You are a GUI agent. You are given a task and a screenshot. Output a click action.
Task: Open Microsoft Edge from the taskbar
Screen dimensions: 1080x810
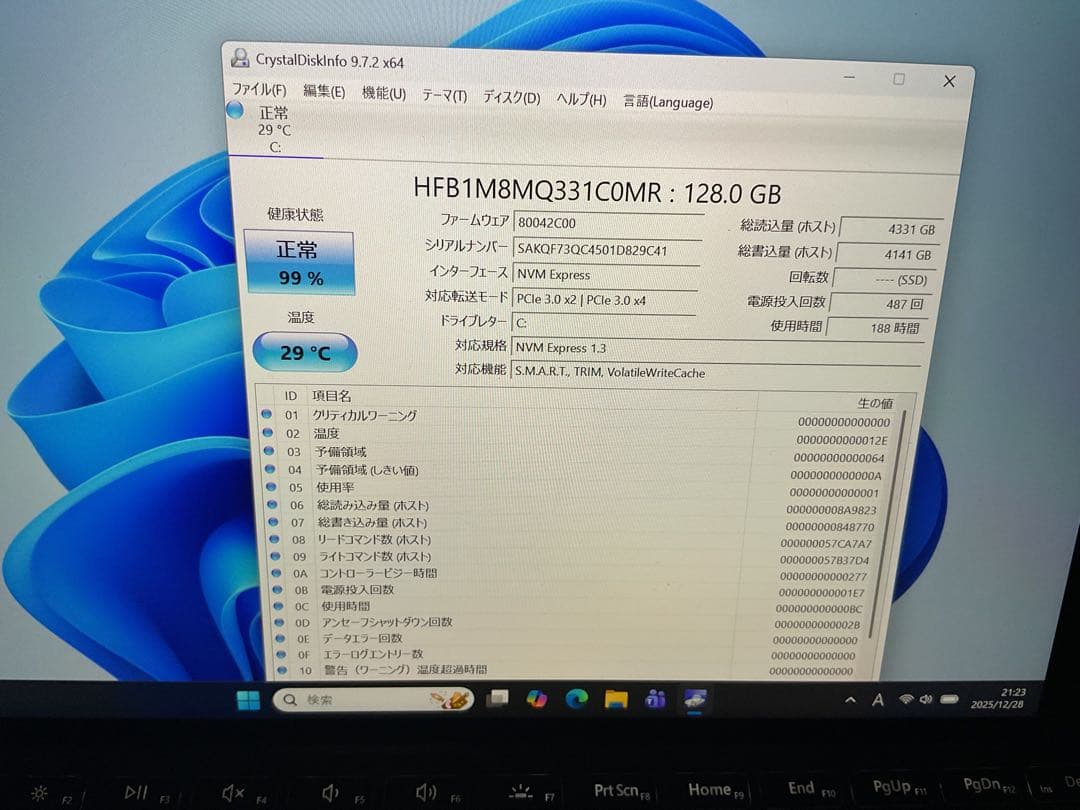click(576, 700)
